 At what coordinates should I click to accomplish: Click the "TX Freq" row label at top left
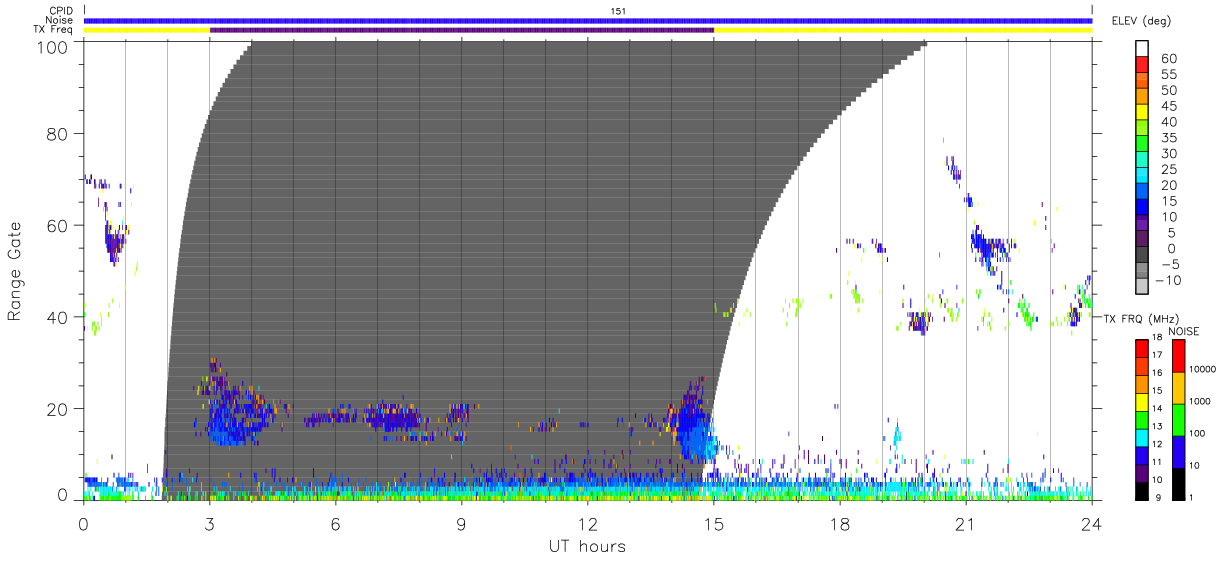54,30
